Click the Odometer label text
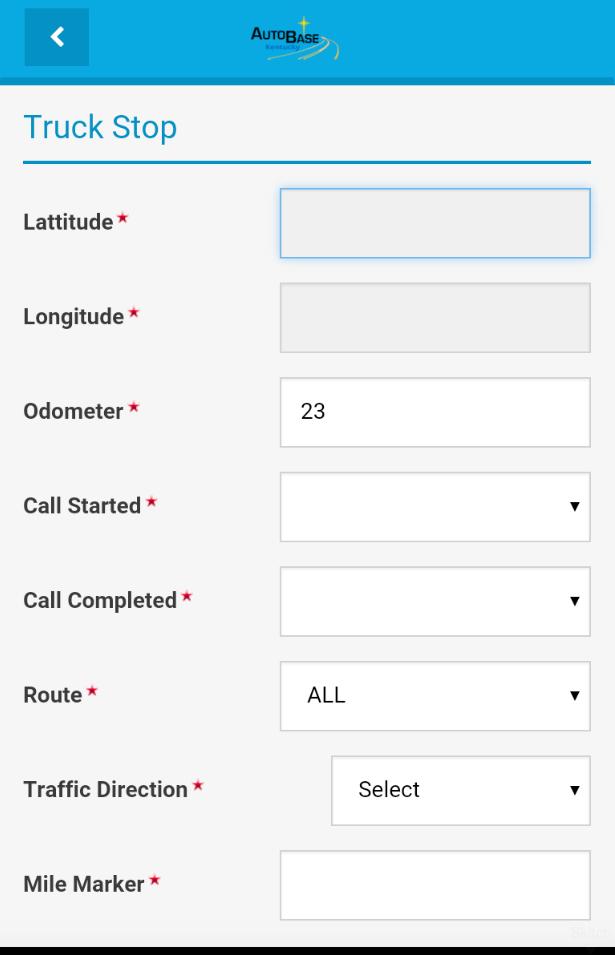The width and height of the screenshot is (615, 955). pos(73,411)
